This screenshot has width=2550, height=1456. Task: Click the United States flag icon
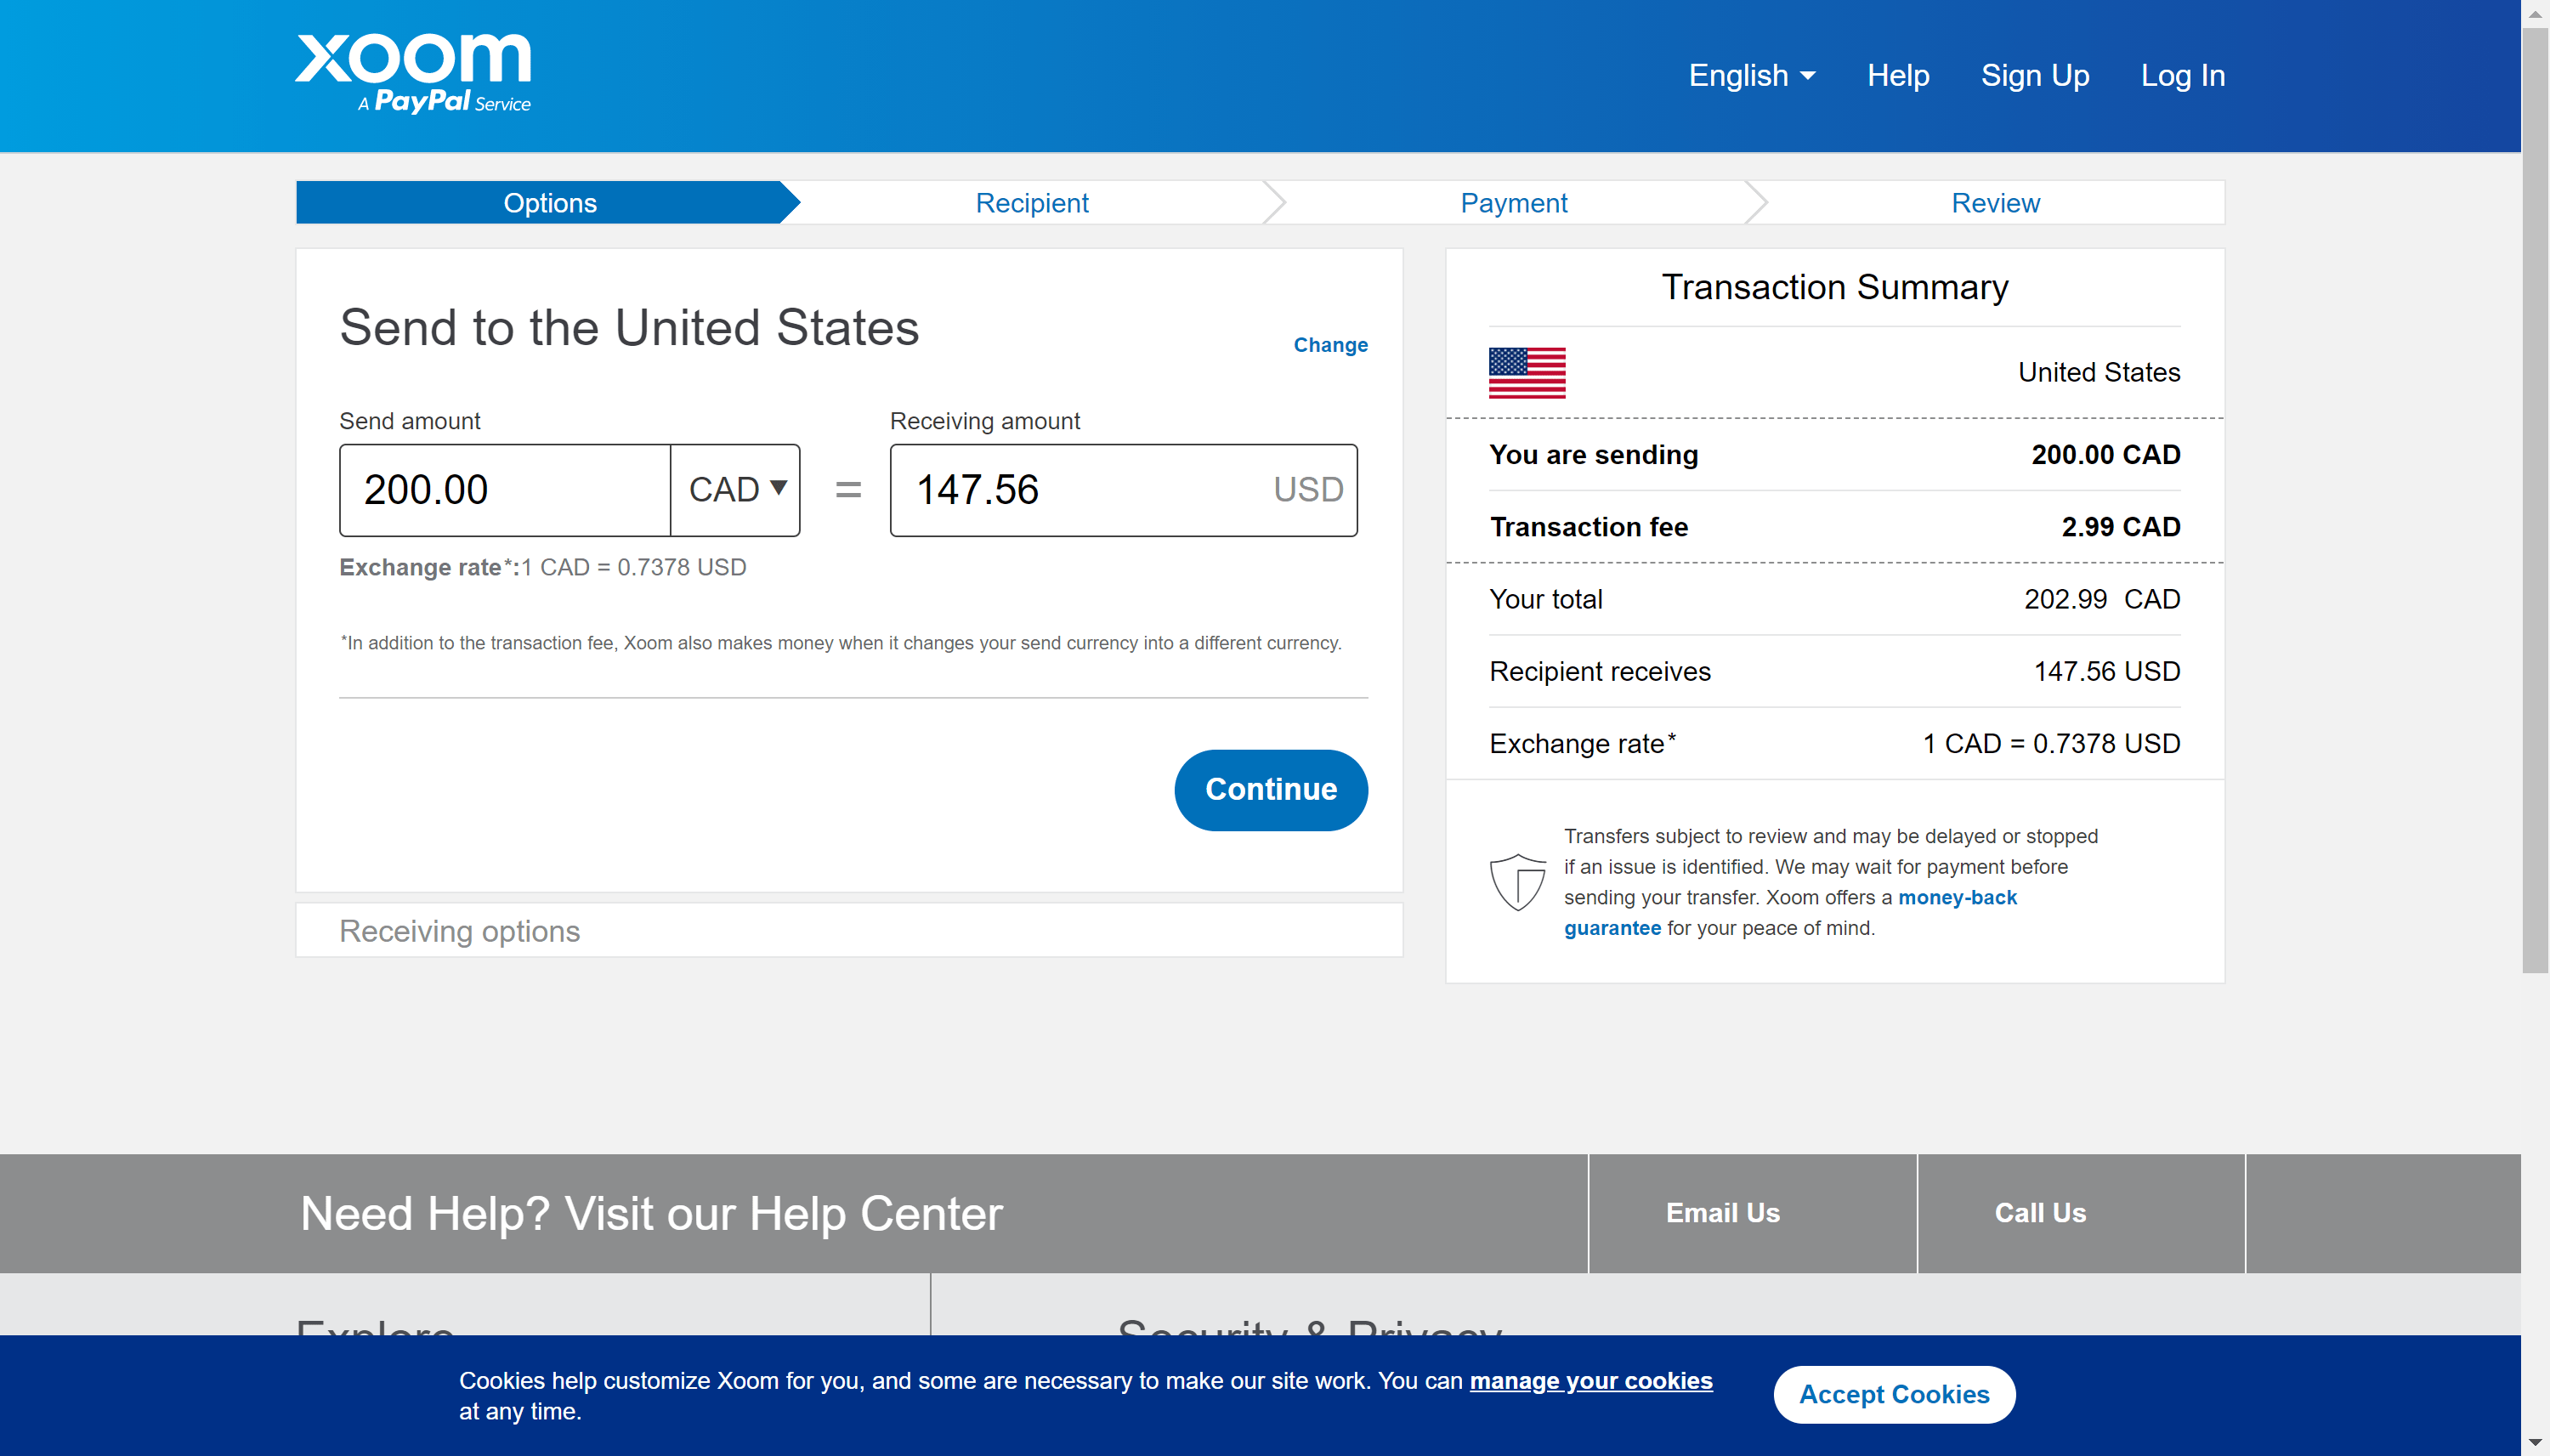tap(1527, 373)
